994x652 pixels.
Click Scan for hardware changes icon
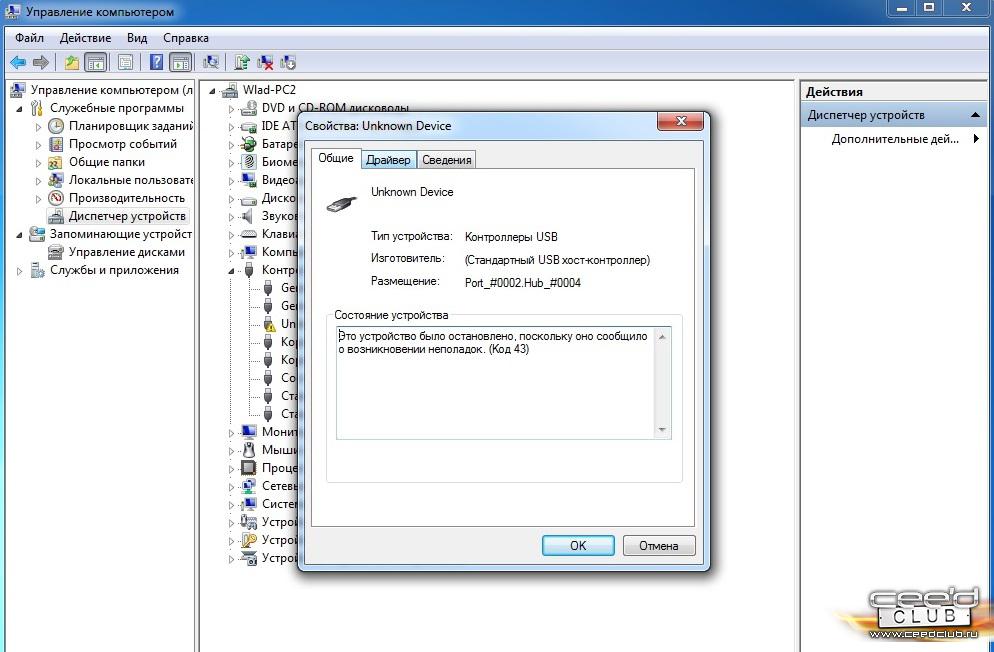tap(211, 62)
